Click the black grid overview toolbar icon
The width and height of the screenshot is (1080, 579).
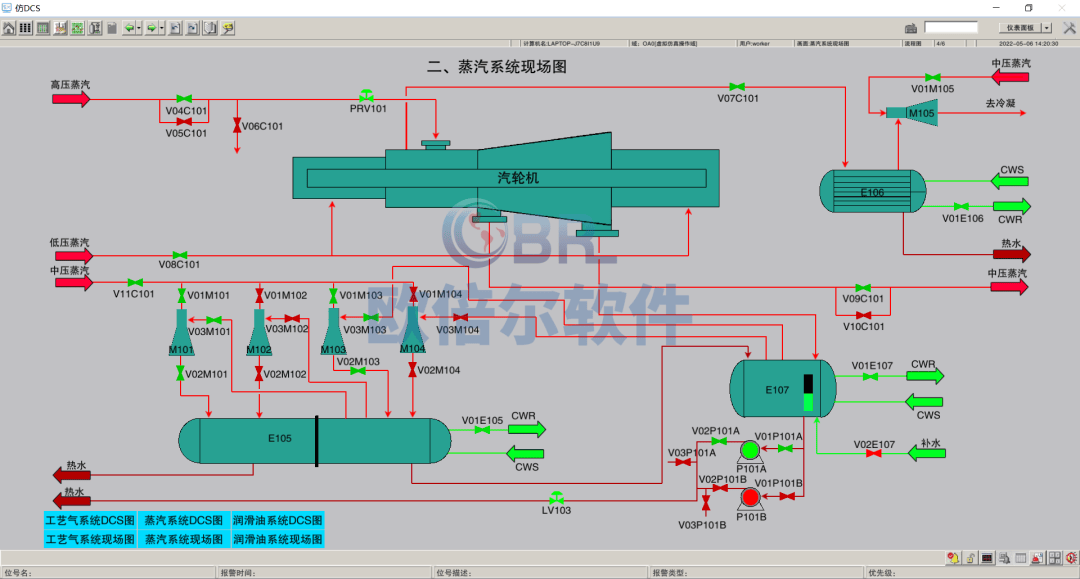click(x=25, y=28)
